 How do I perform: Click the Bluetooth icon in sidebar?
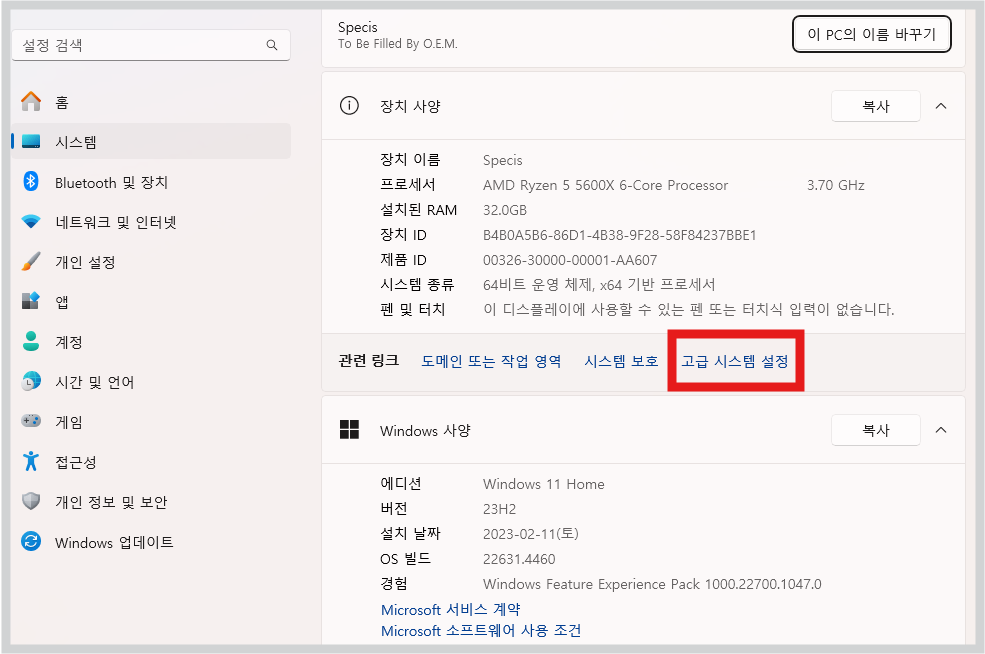(x=31, y=182)
